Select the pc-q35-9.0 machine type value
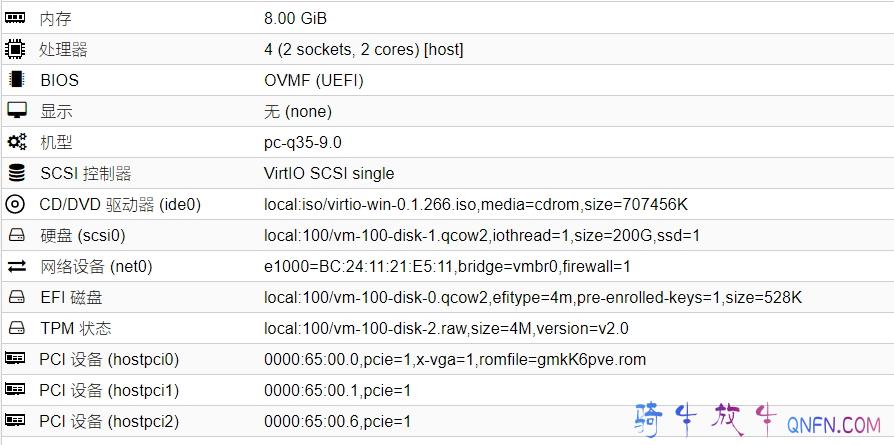This screenshot has height=445, width=894. coord(302,142)
